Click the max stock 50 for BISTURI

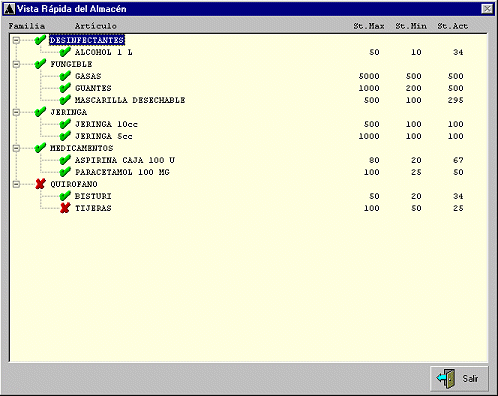click(374, 196)
